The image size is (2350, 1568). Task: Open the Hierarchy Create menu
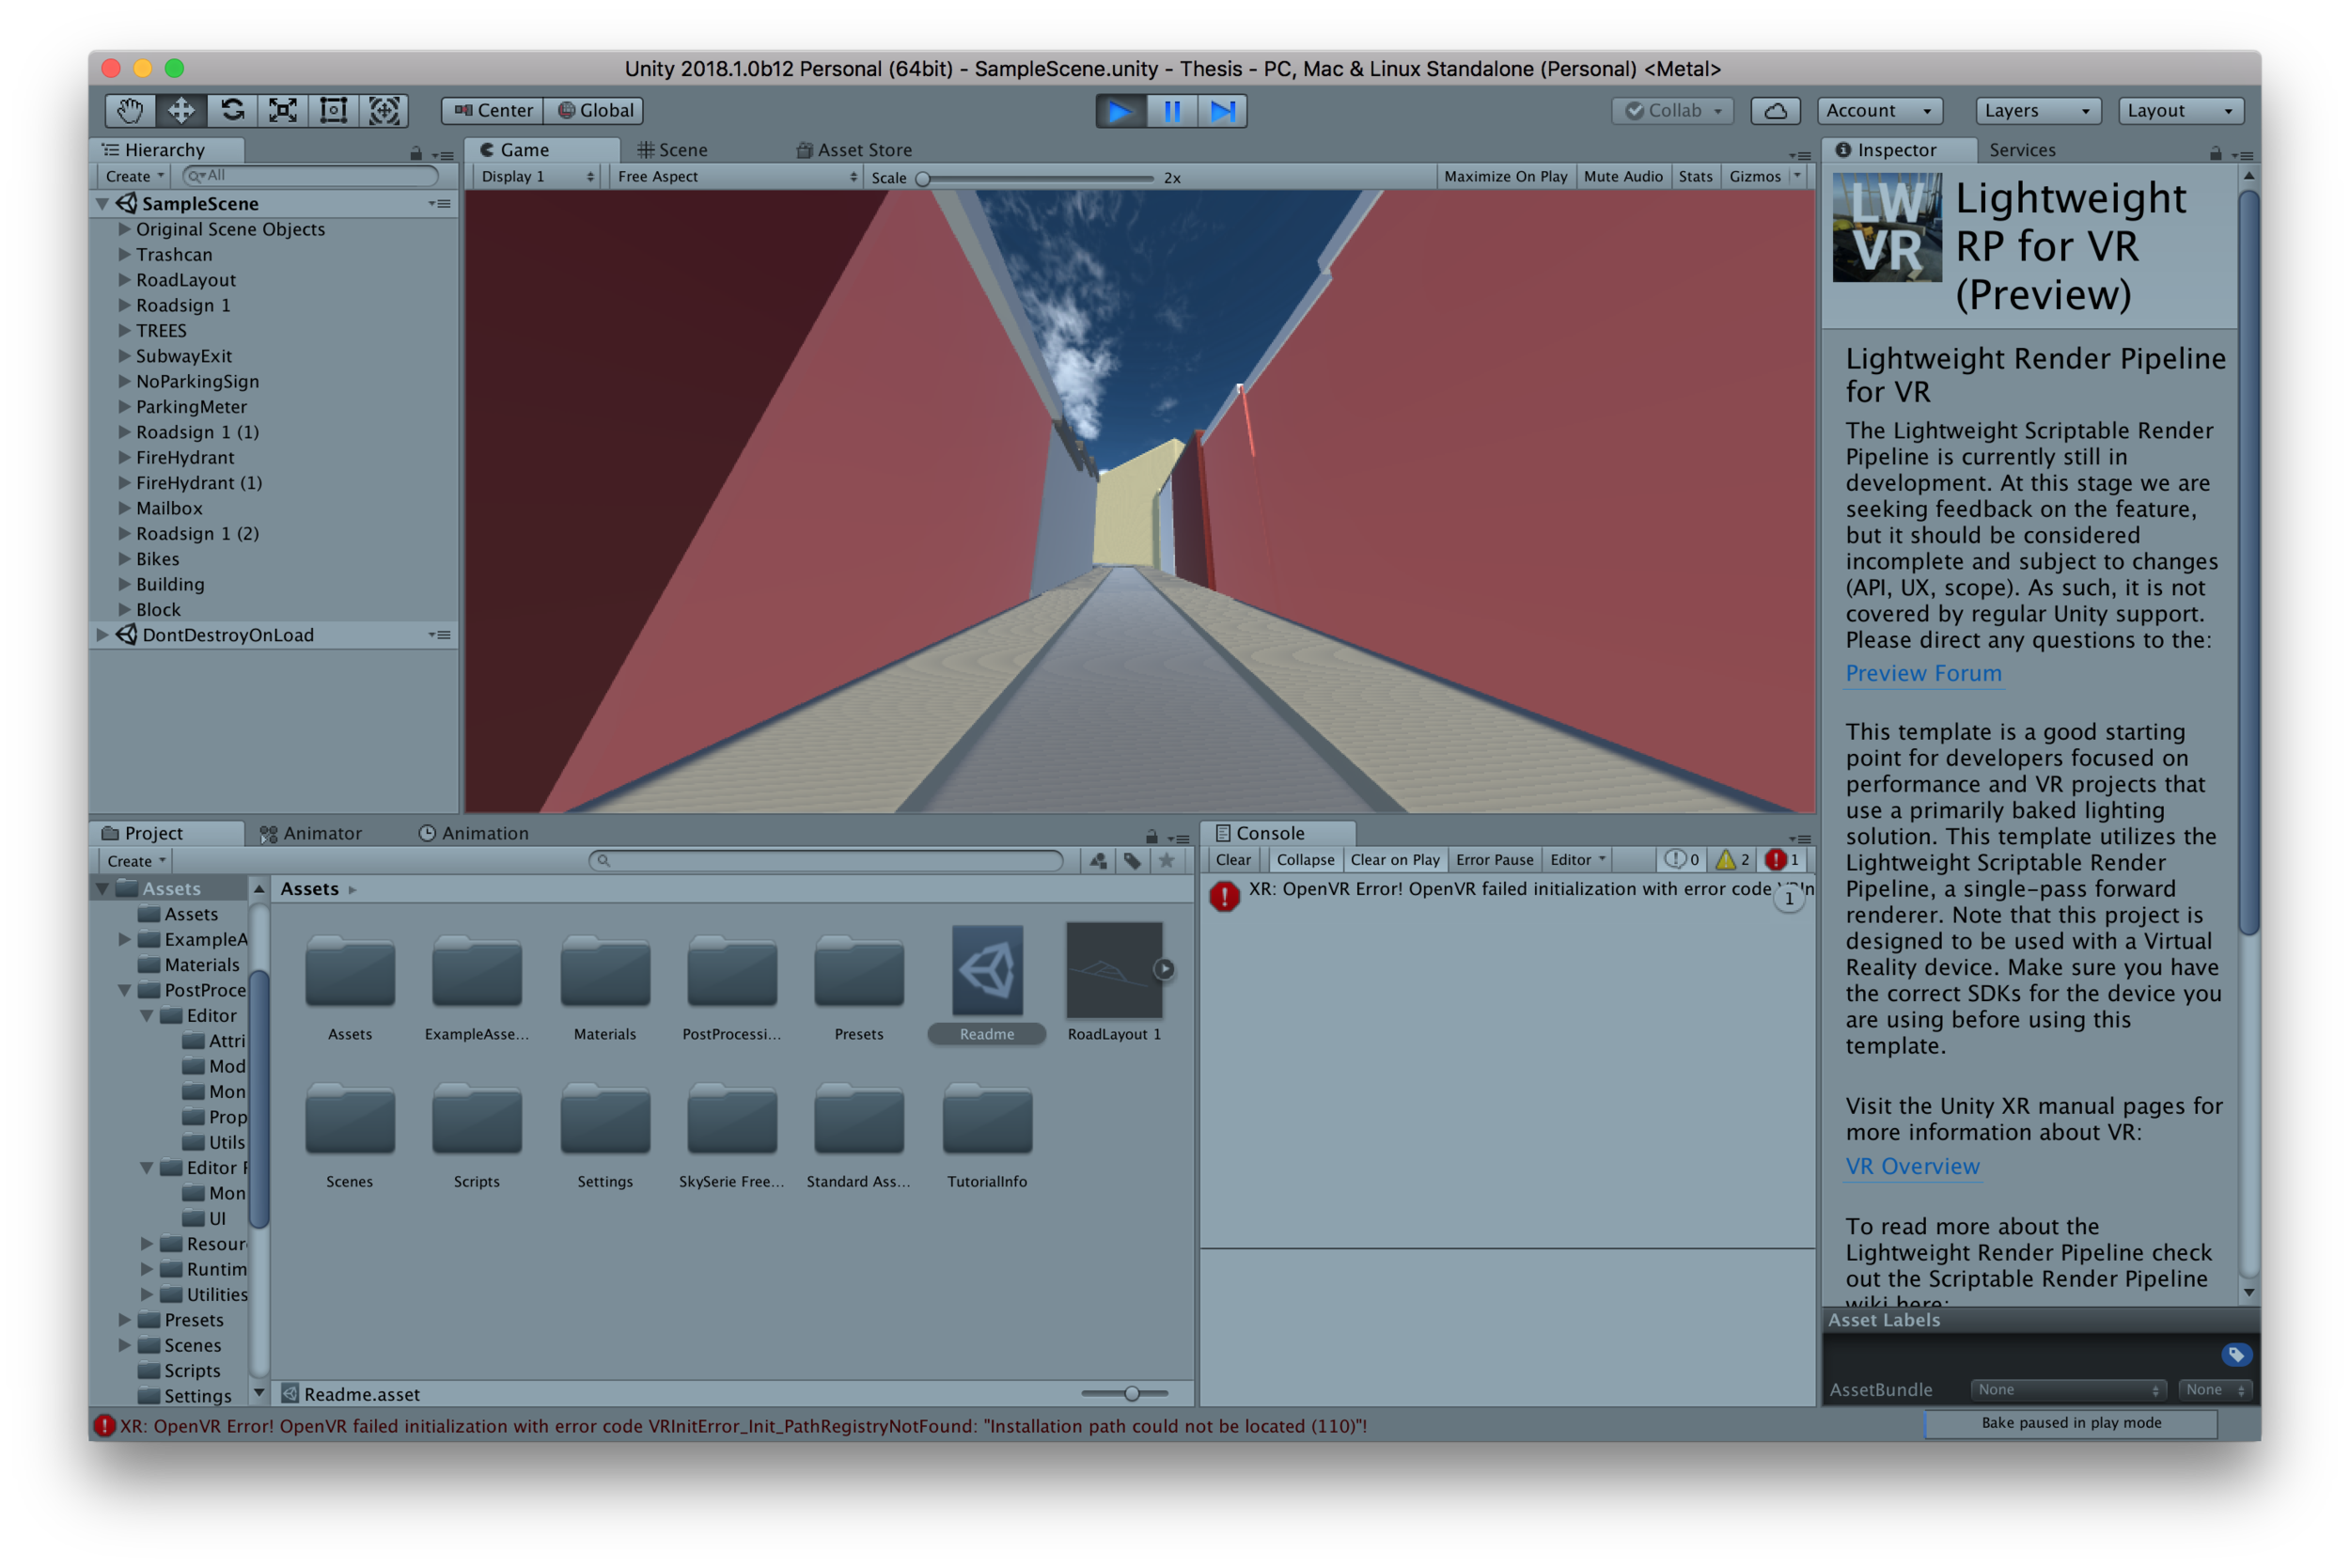pos(134,176)
